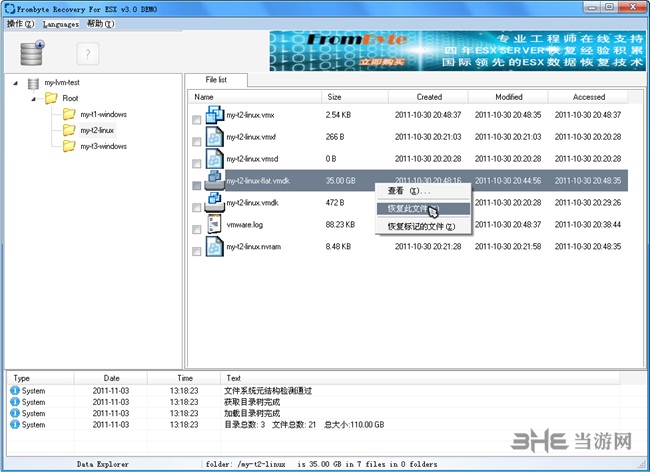Click the 88.23 KB size cell

[x=340, y=225]
